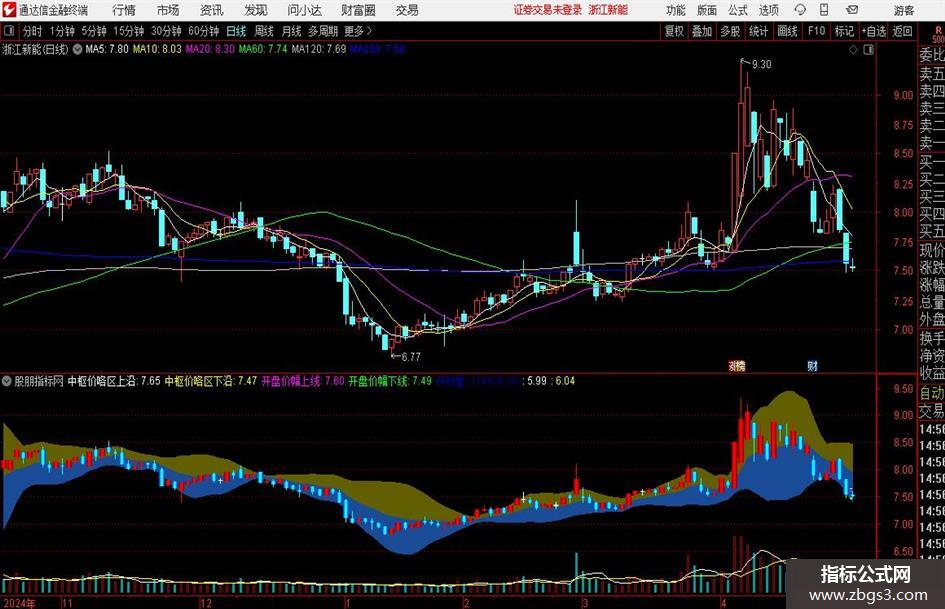Click the 开盘价幅下线: 7.49 label
The height and width of the screenshot is (609, 945).
click(390, 381)
